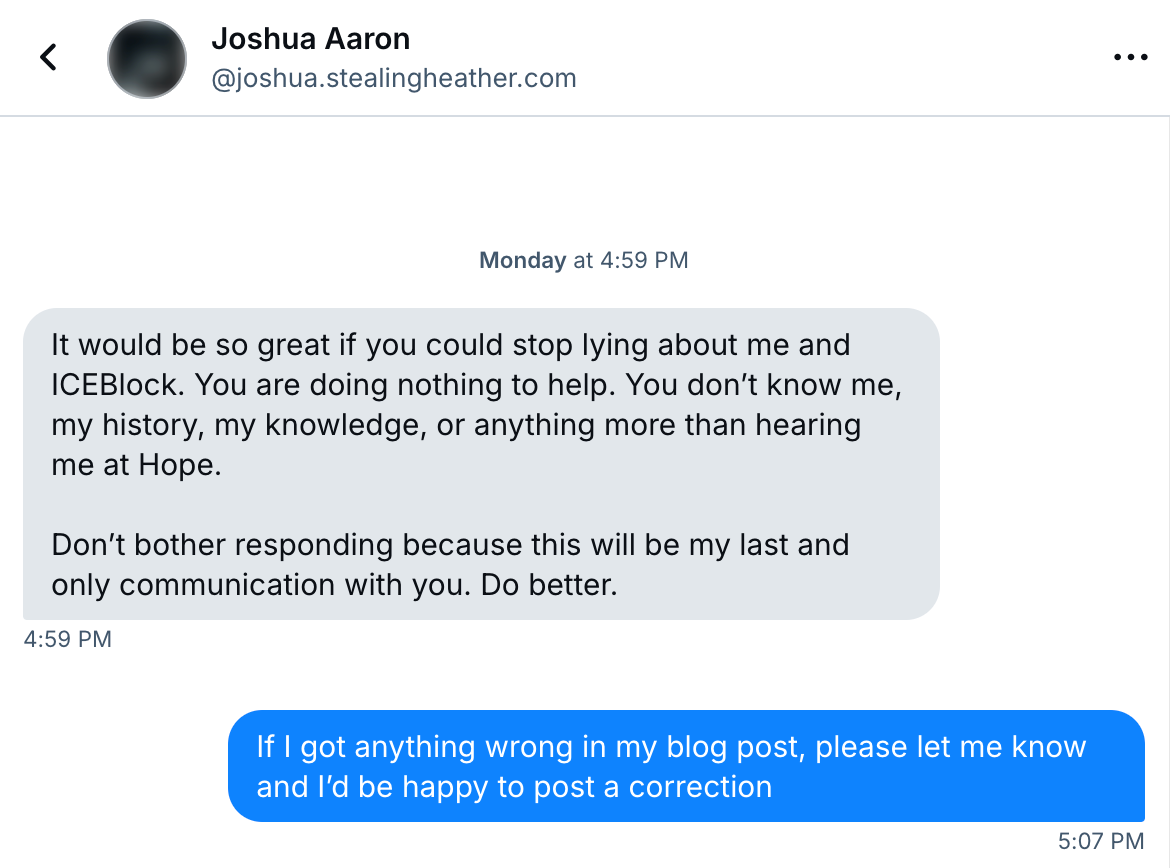
Task: Click the word Hope in the received message
Action: pos(179,466)
